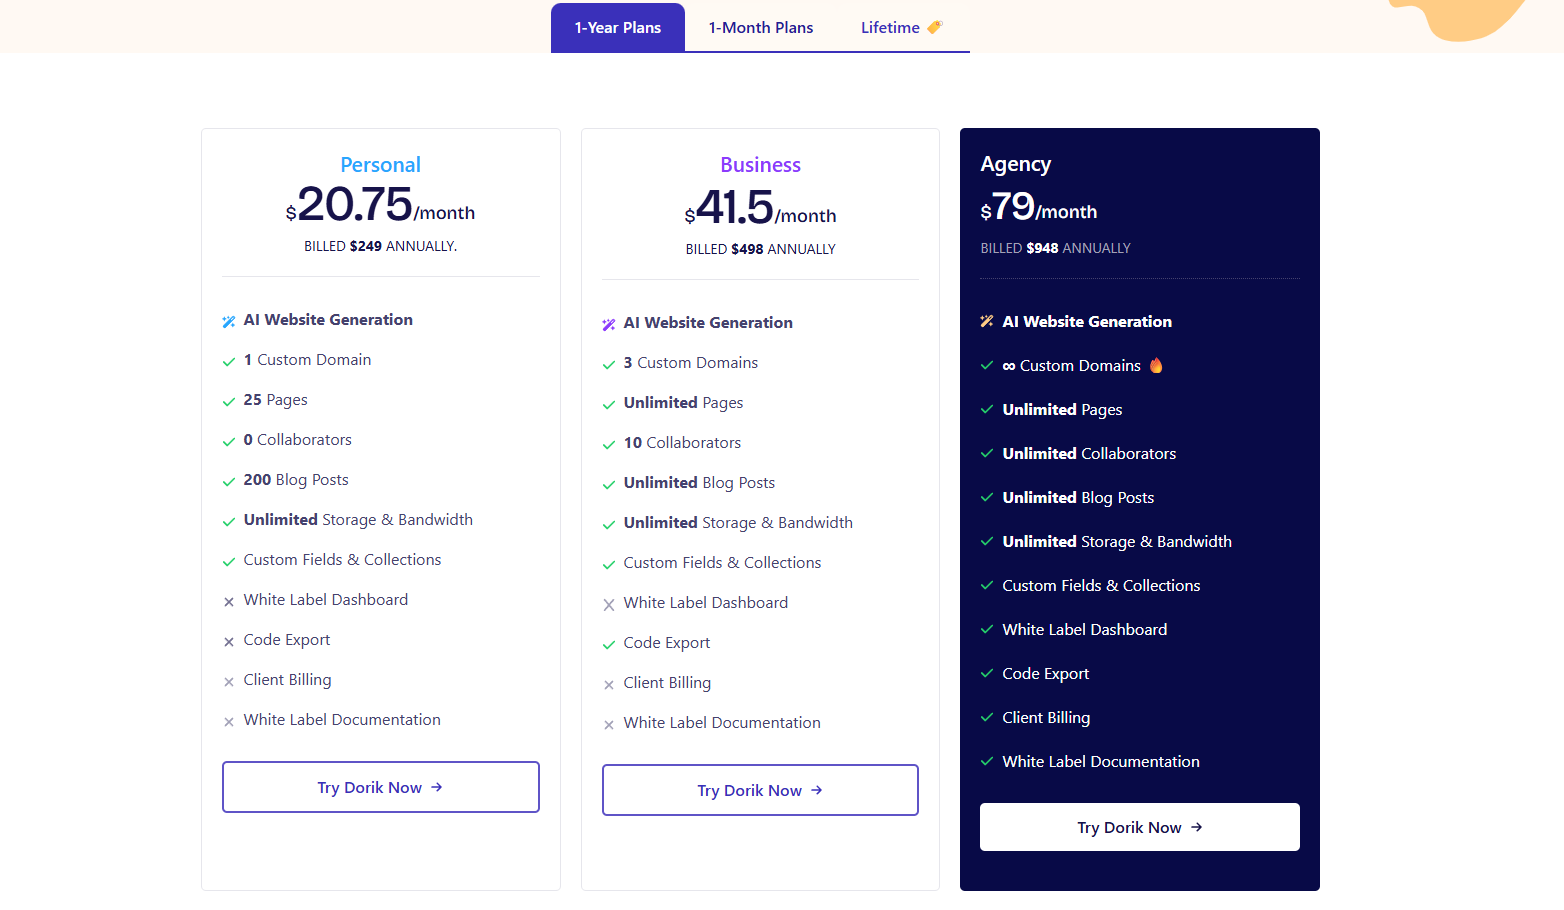Click the cross beside Personal White Label Documentation
1564x910 pixels.
click(229, 721)
